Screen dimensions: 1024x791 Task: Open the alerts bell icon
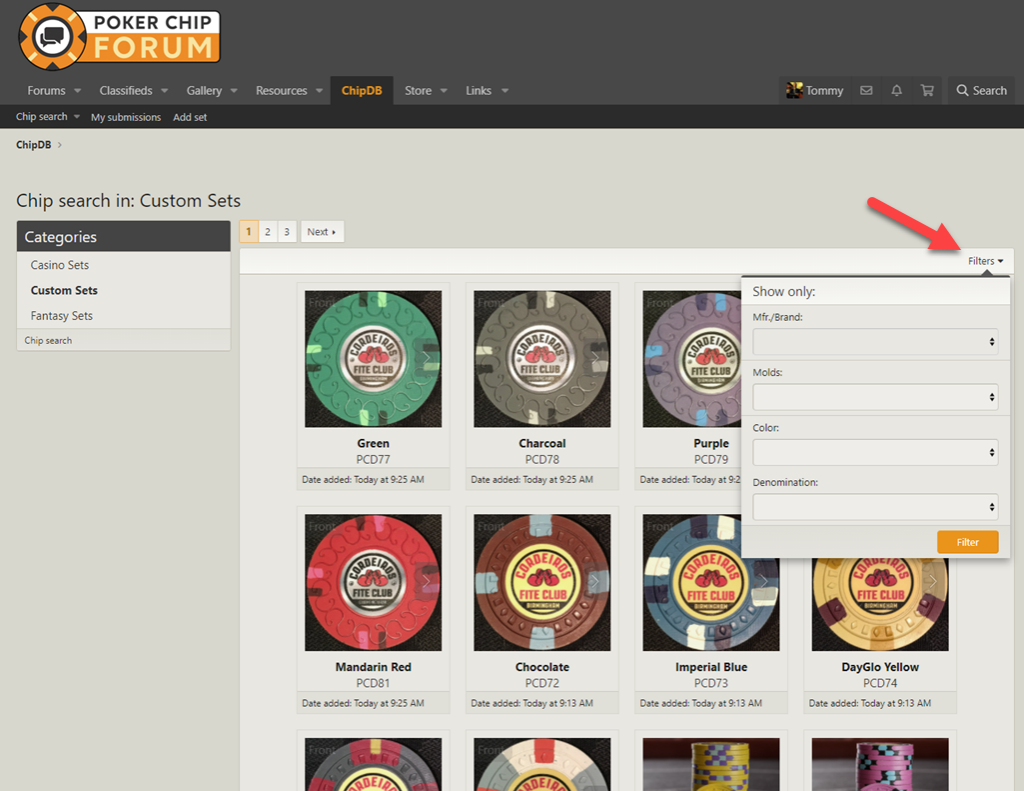[897, 90]
